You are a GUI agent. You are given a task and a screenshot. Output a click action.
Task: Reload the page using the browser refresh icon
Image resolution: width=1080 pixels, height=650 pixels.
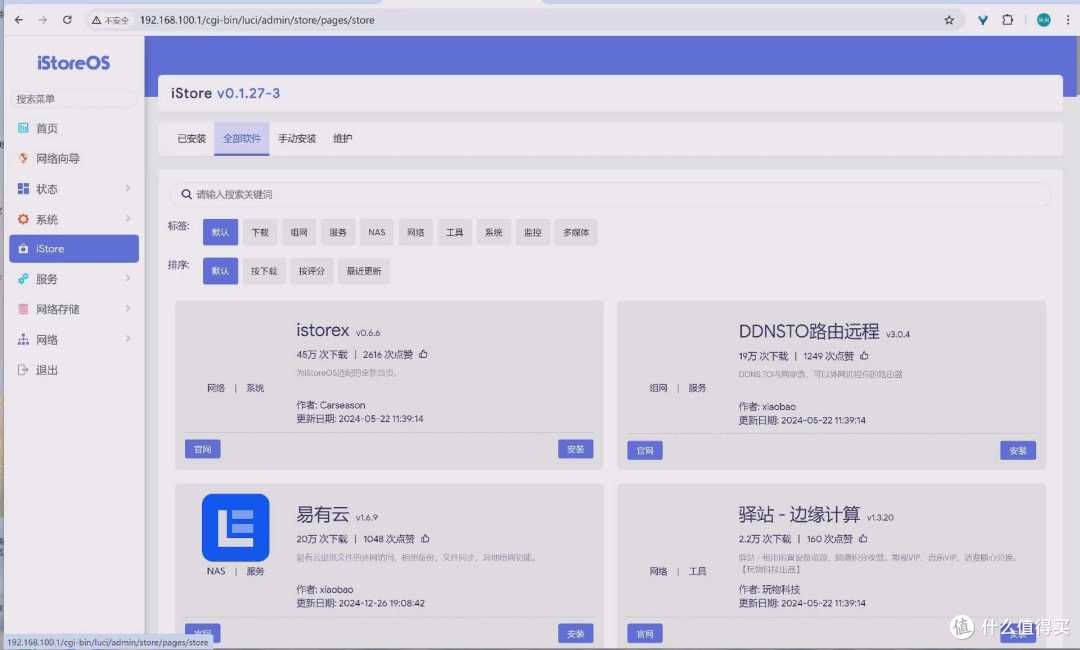click(67, 20)
